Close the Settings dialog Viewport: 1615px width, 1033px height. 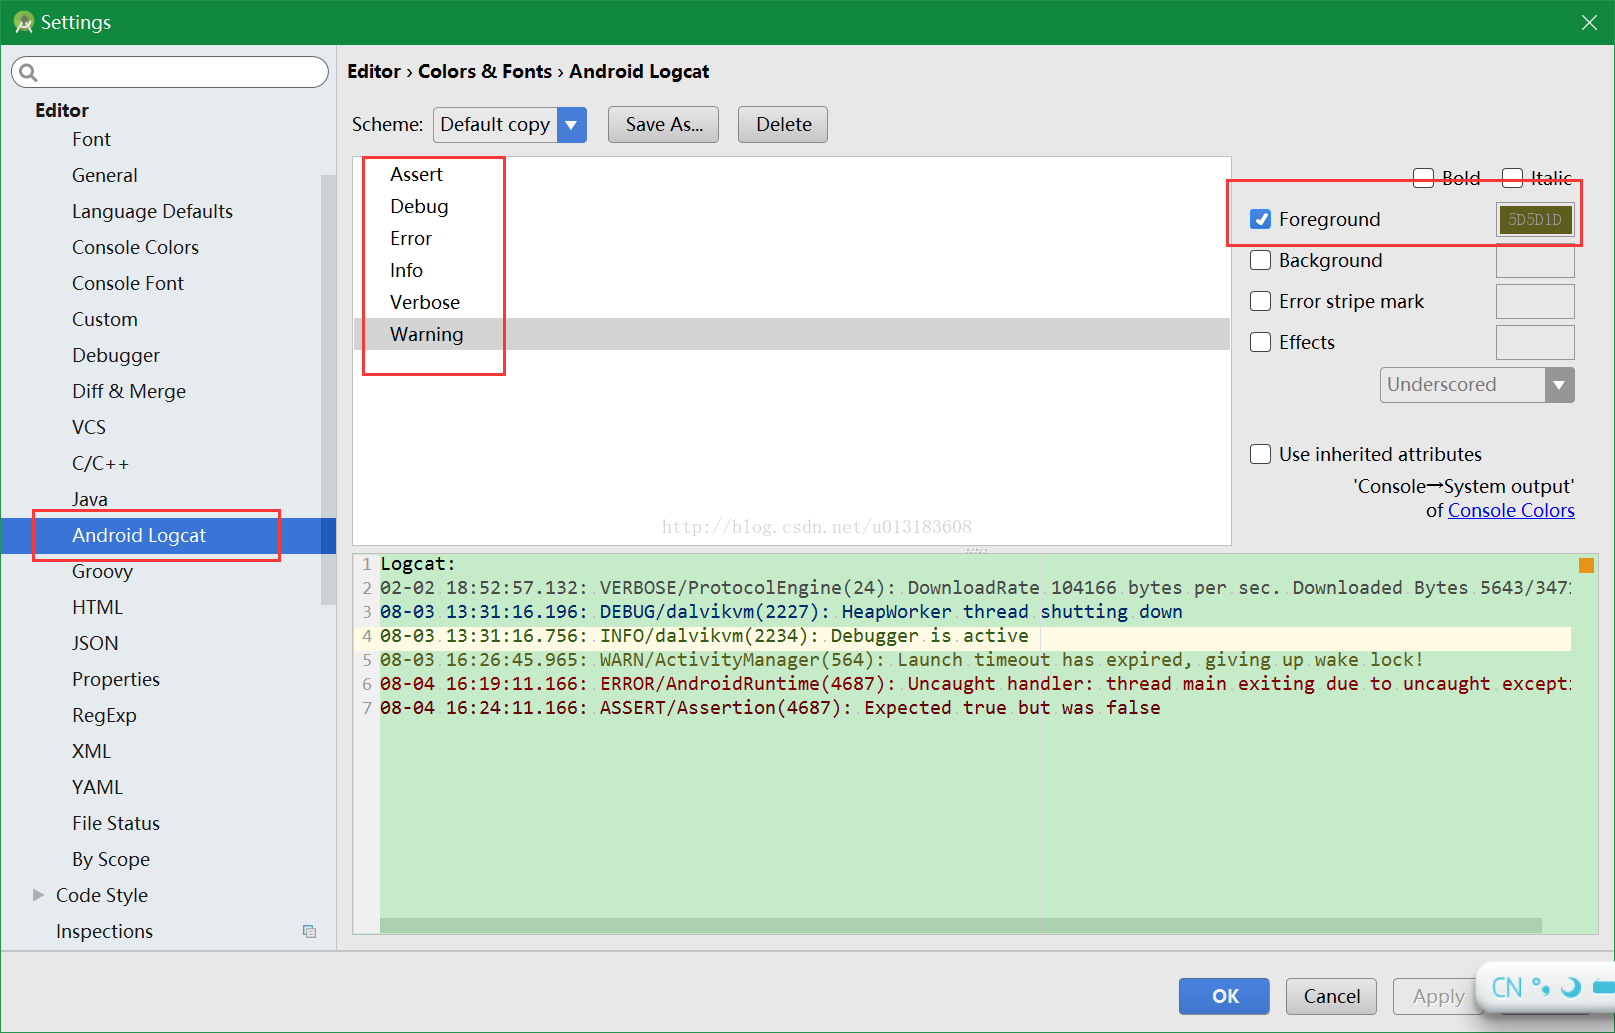(1589, 22)
